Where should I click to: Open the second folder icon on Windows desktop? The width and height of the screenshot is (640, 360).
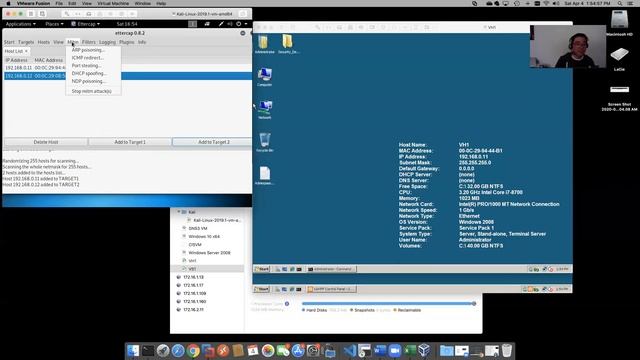coord(288,44)
